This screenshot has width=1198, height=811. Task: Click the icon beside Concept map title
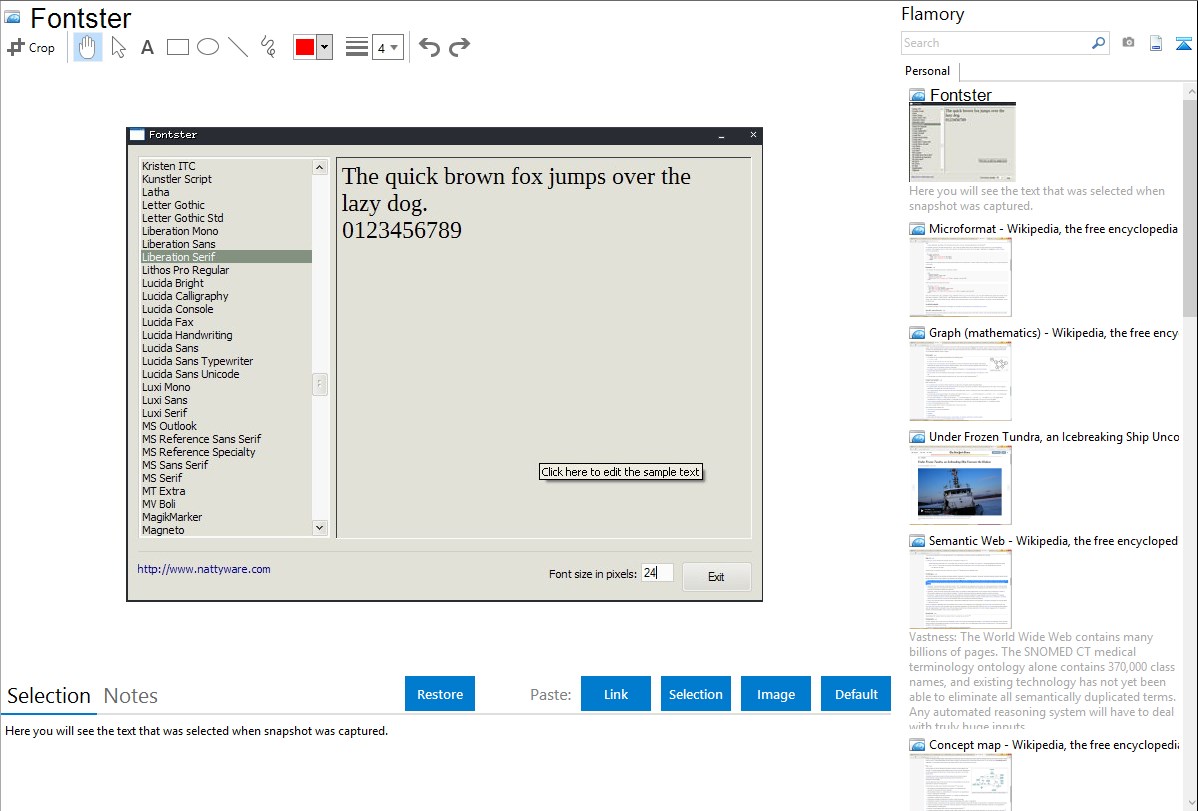tap(917, 745)
